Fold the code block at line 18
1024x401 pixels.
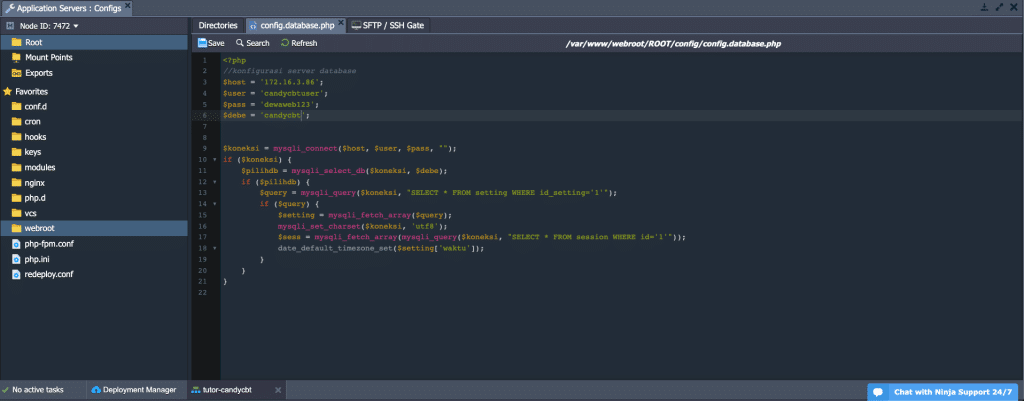pyautogui.click(x=215, y=247)
